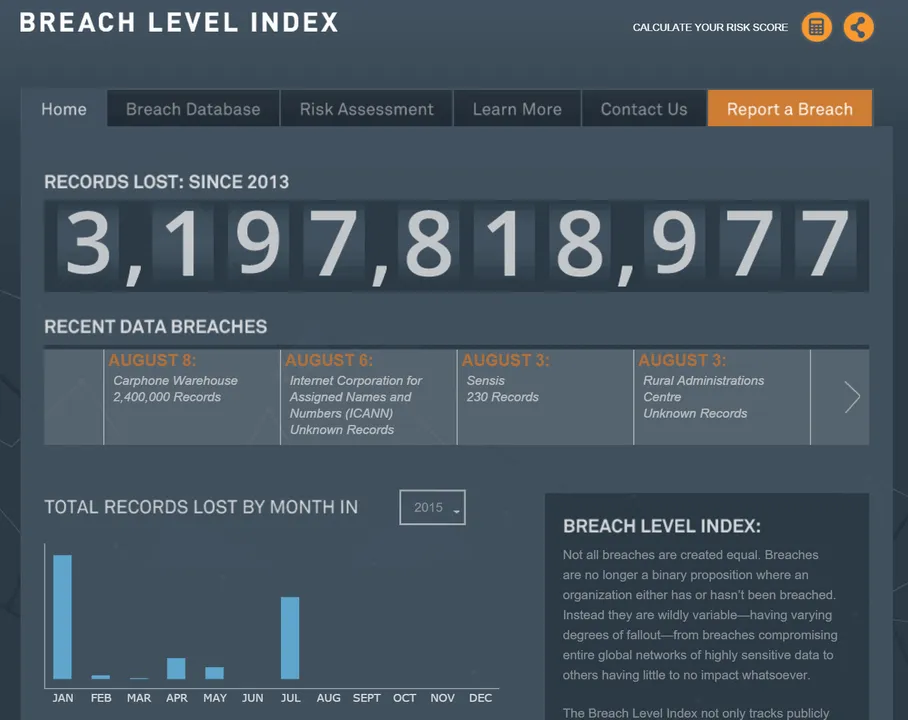This screenshot has height=720, width=908.
Task: Click the right arrow in recent breaches
Action: point(851,397)
